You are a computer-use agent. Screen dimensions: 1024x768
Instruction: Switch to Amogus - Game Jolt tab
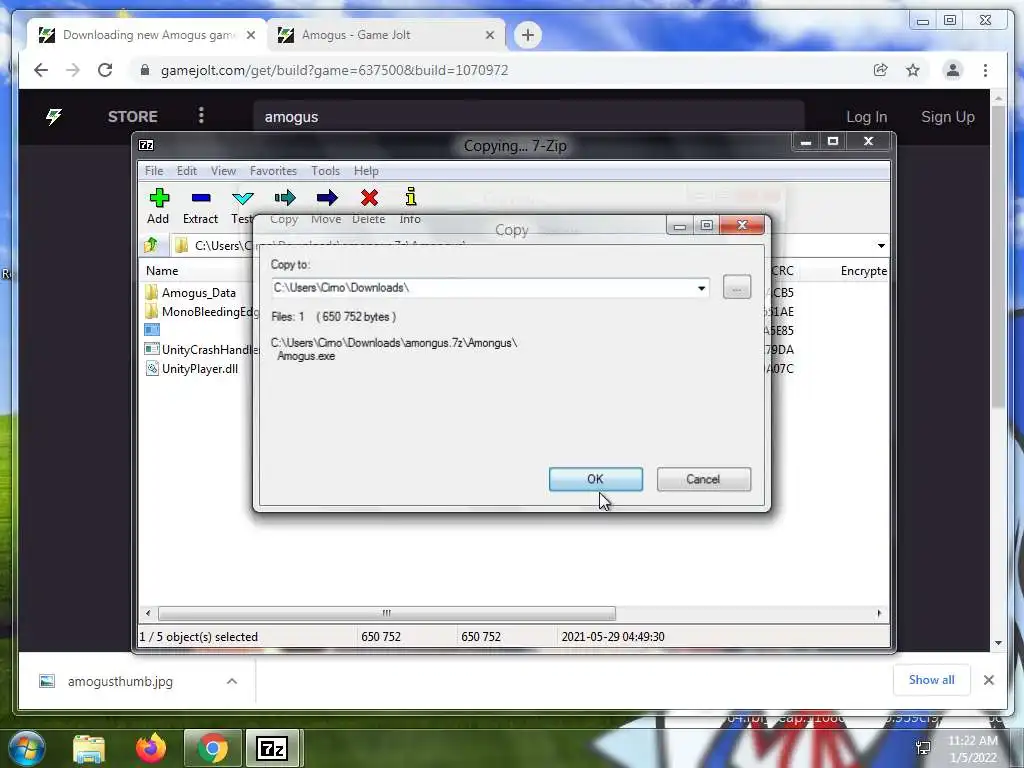[x=385, y=35]
